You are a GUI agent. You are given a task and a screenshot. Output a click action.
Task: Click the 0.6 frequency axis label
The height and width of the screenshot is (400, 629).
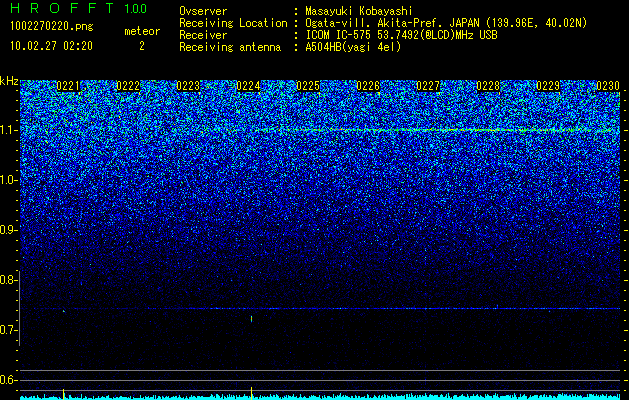[8, 380]
